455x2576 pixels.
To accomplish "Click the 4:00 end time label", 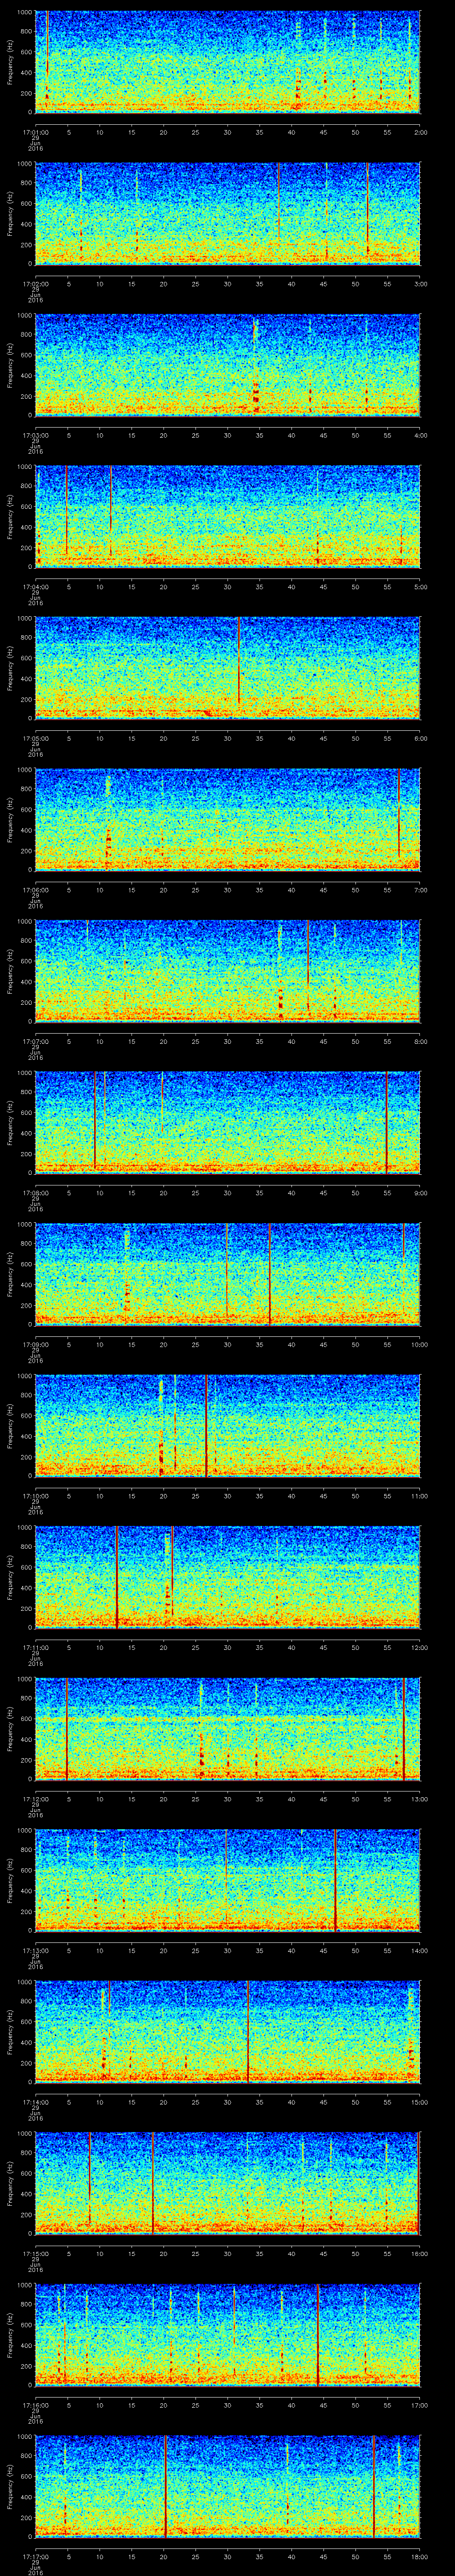I will [420, 435].
